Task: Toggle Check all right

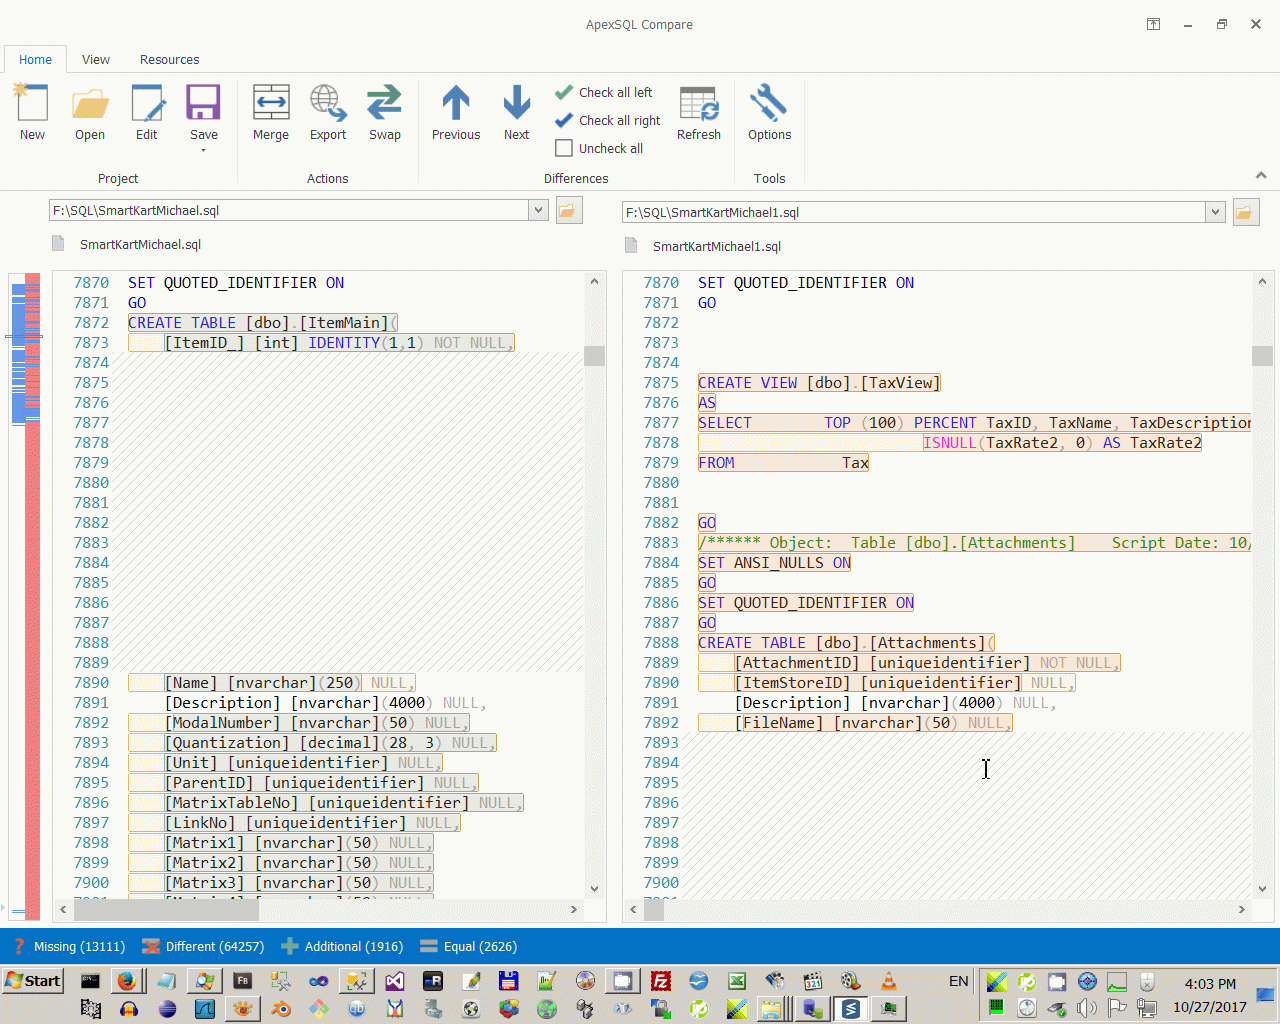Action: point(608,120)
